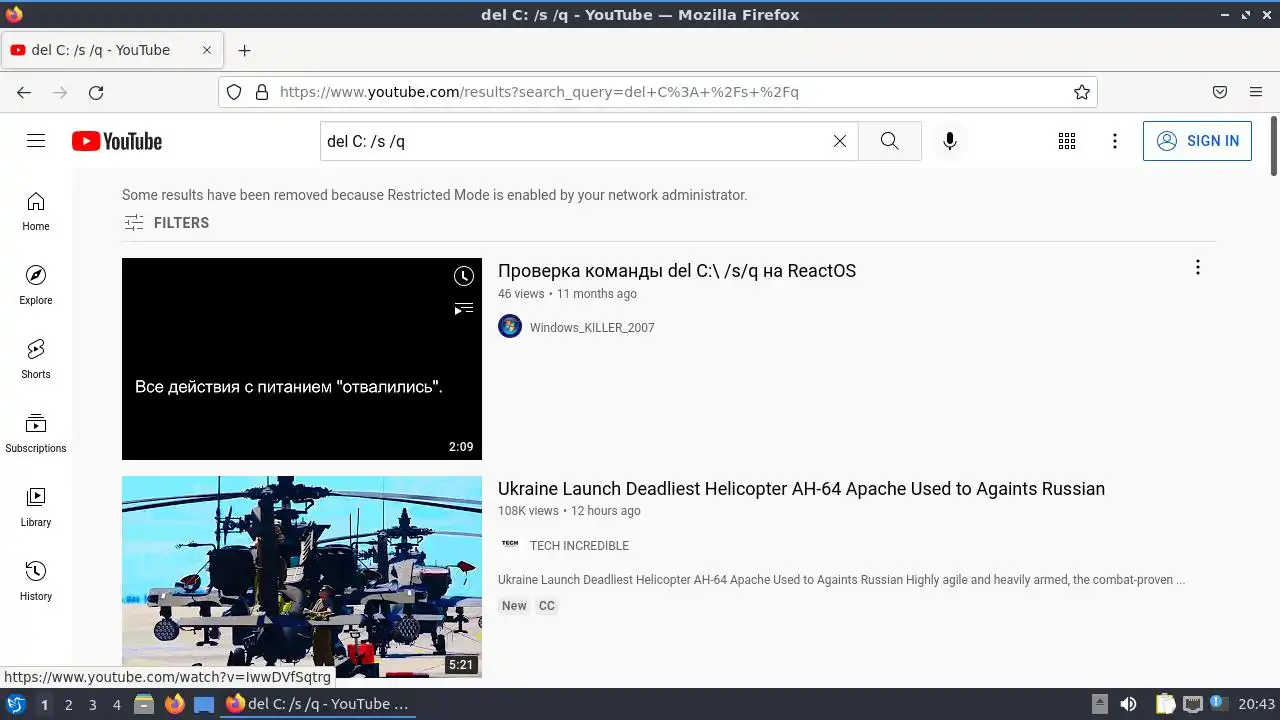Add ReactOS video to Watch later
This screenshot has height=720, width=1280.
tap(463, 276)
